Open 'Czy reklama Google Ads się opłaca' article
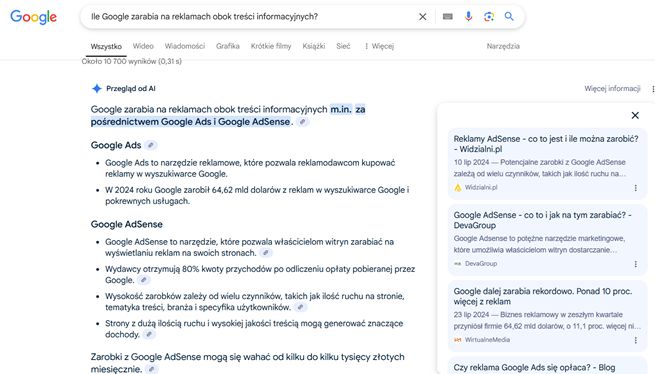655x374 pixels. tap(534, 367)
